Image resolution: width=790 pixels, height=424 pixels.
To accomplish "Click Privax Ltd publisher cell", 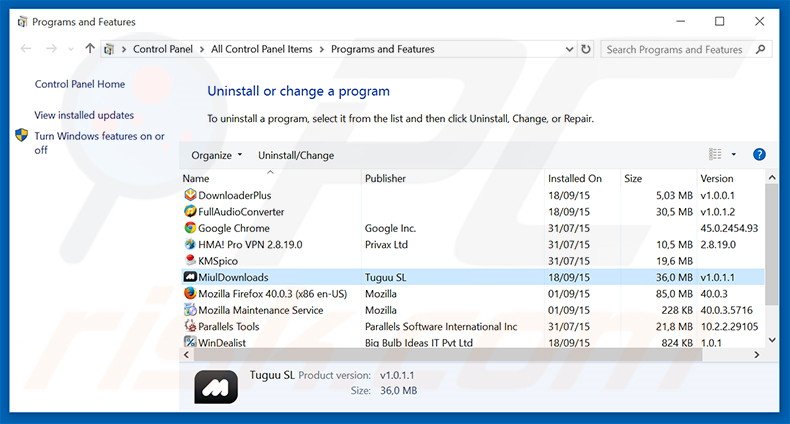I will tap(386, 244).
